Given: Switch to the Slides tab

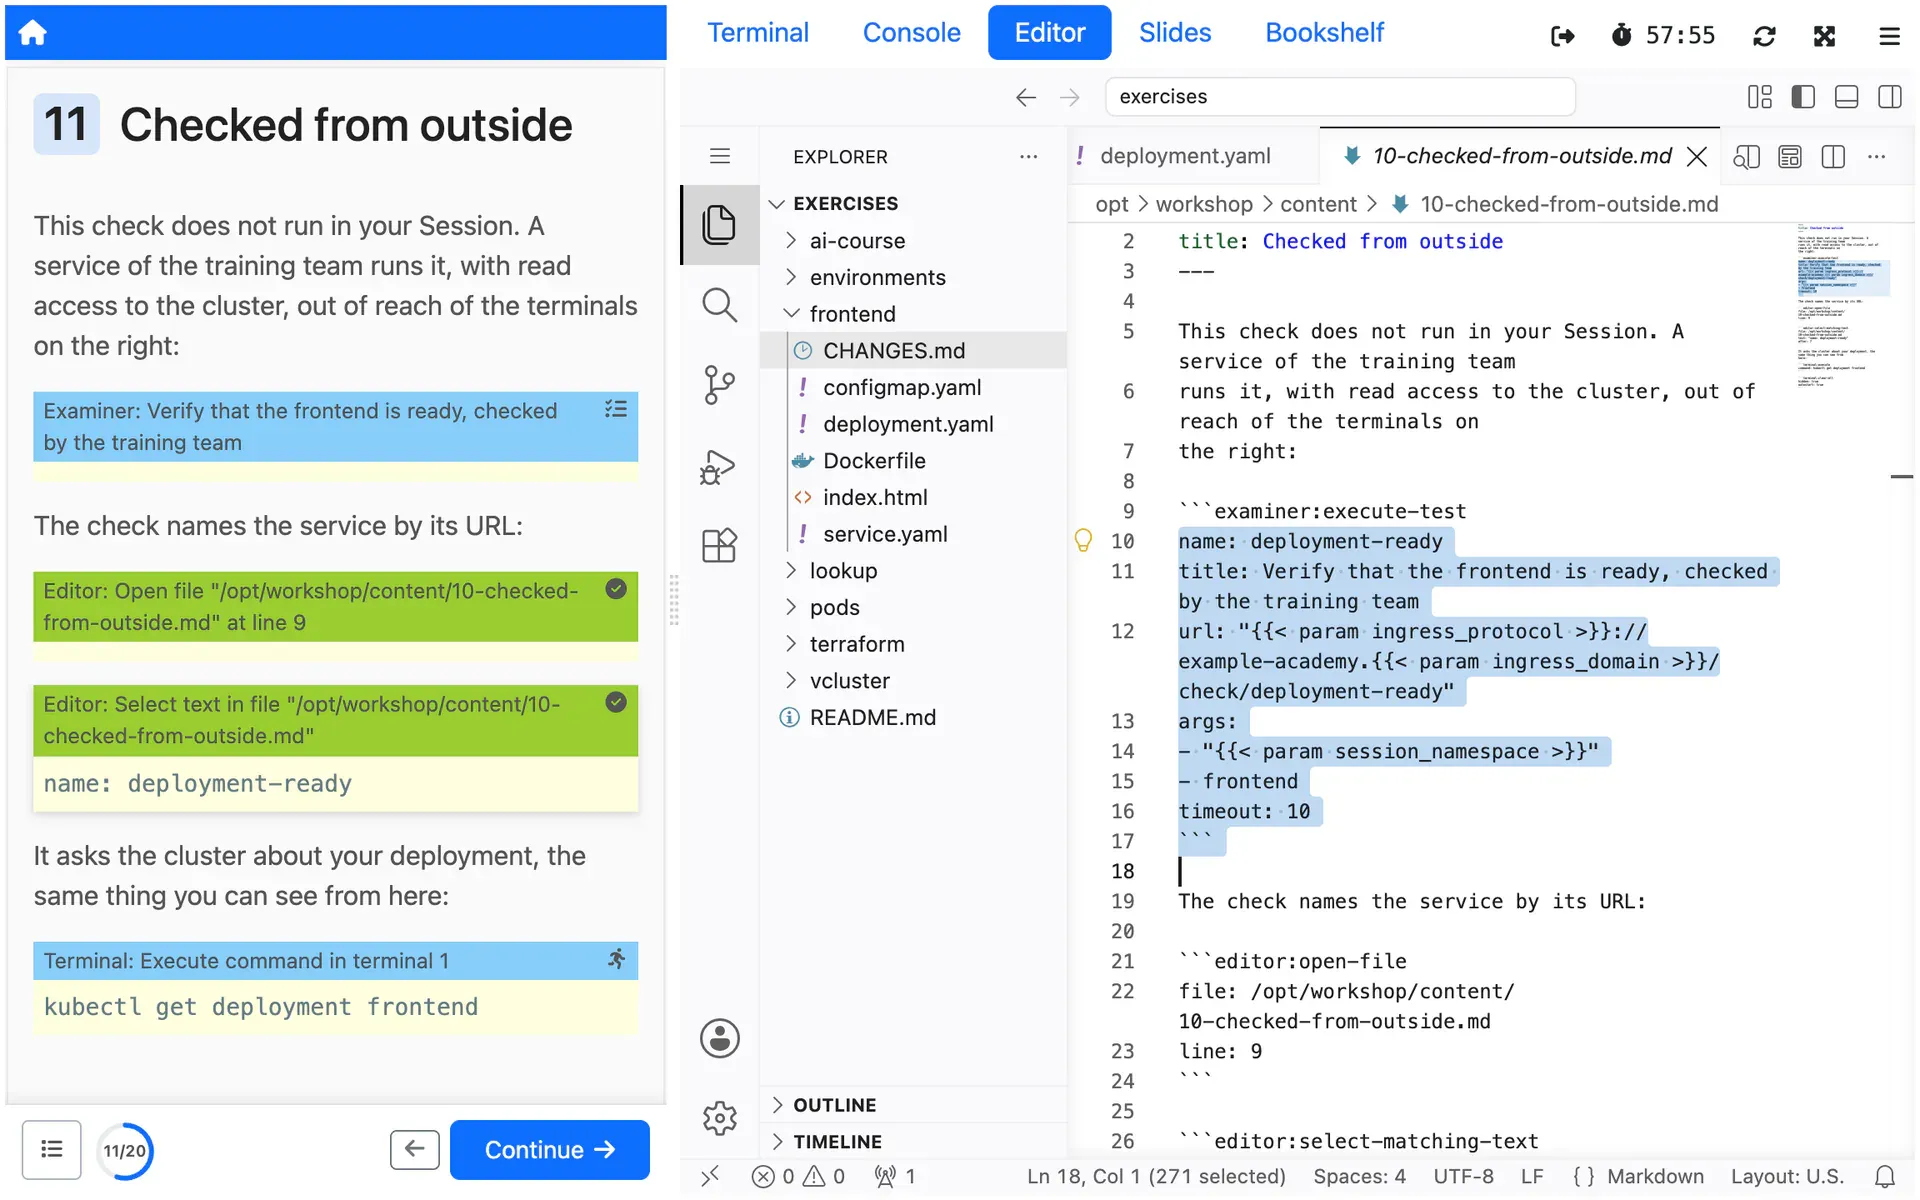Looking at the screenshot, I should (x=1174, y=33).
